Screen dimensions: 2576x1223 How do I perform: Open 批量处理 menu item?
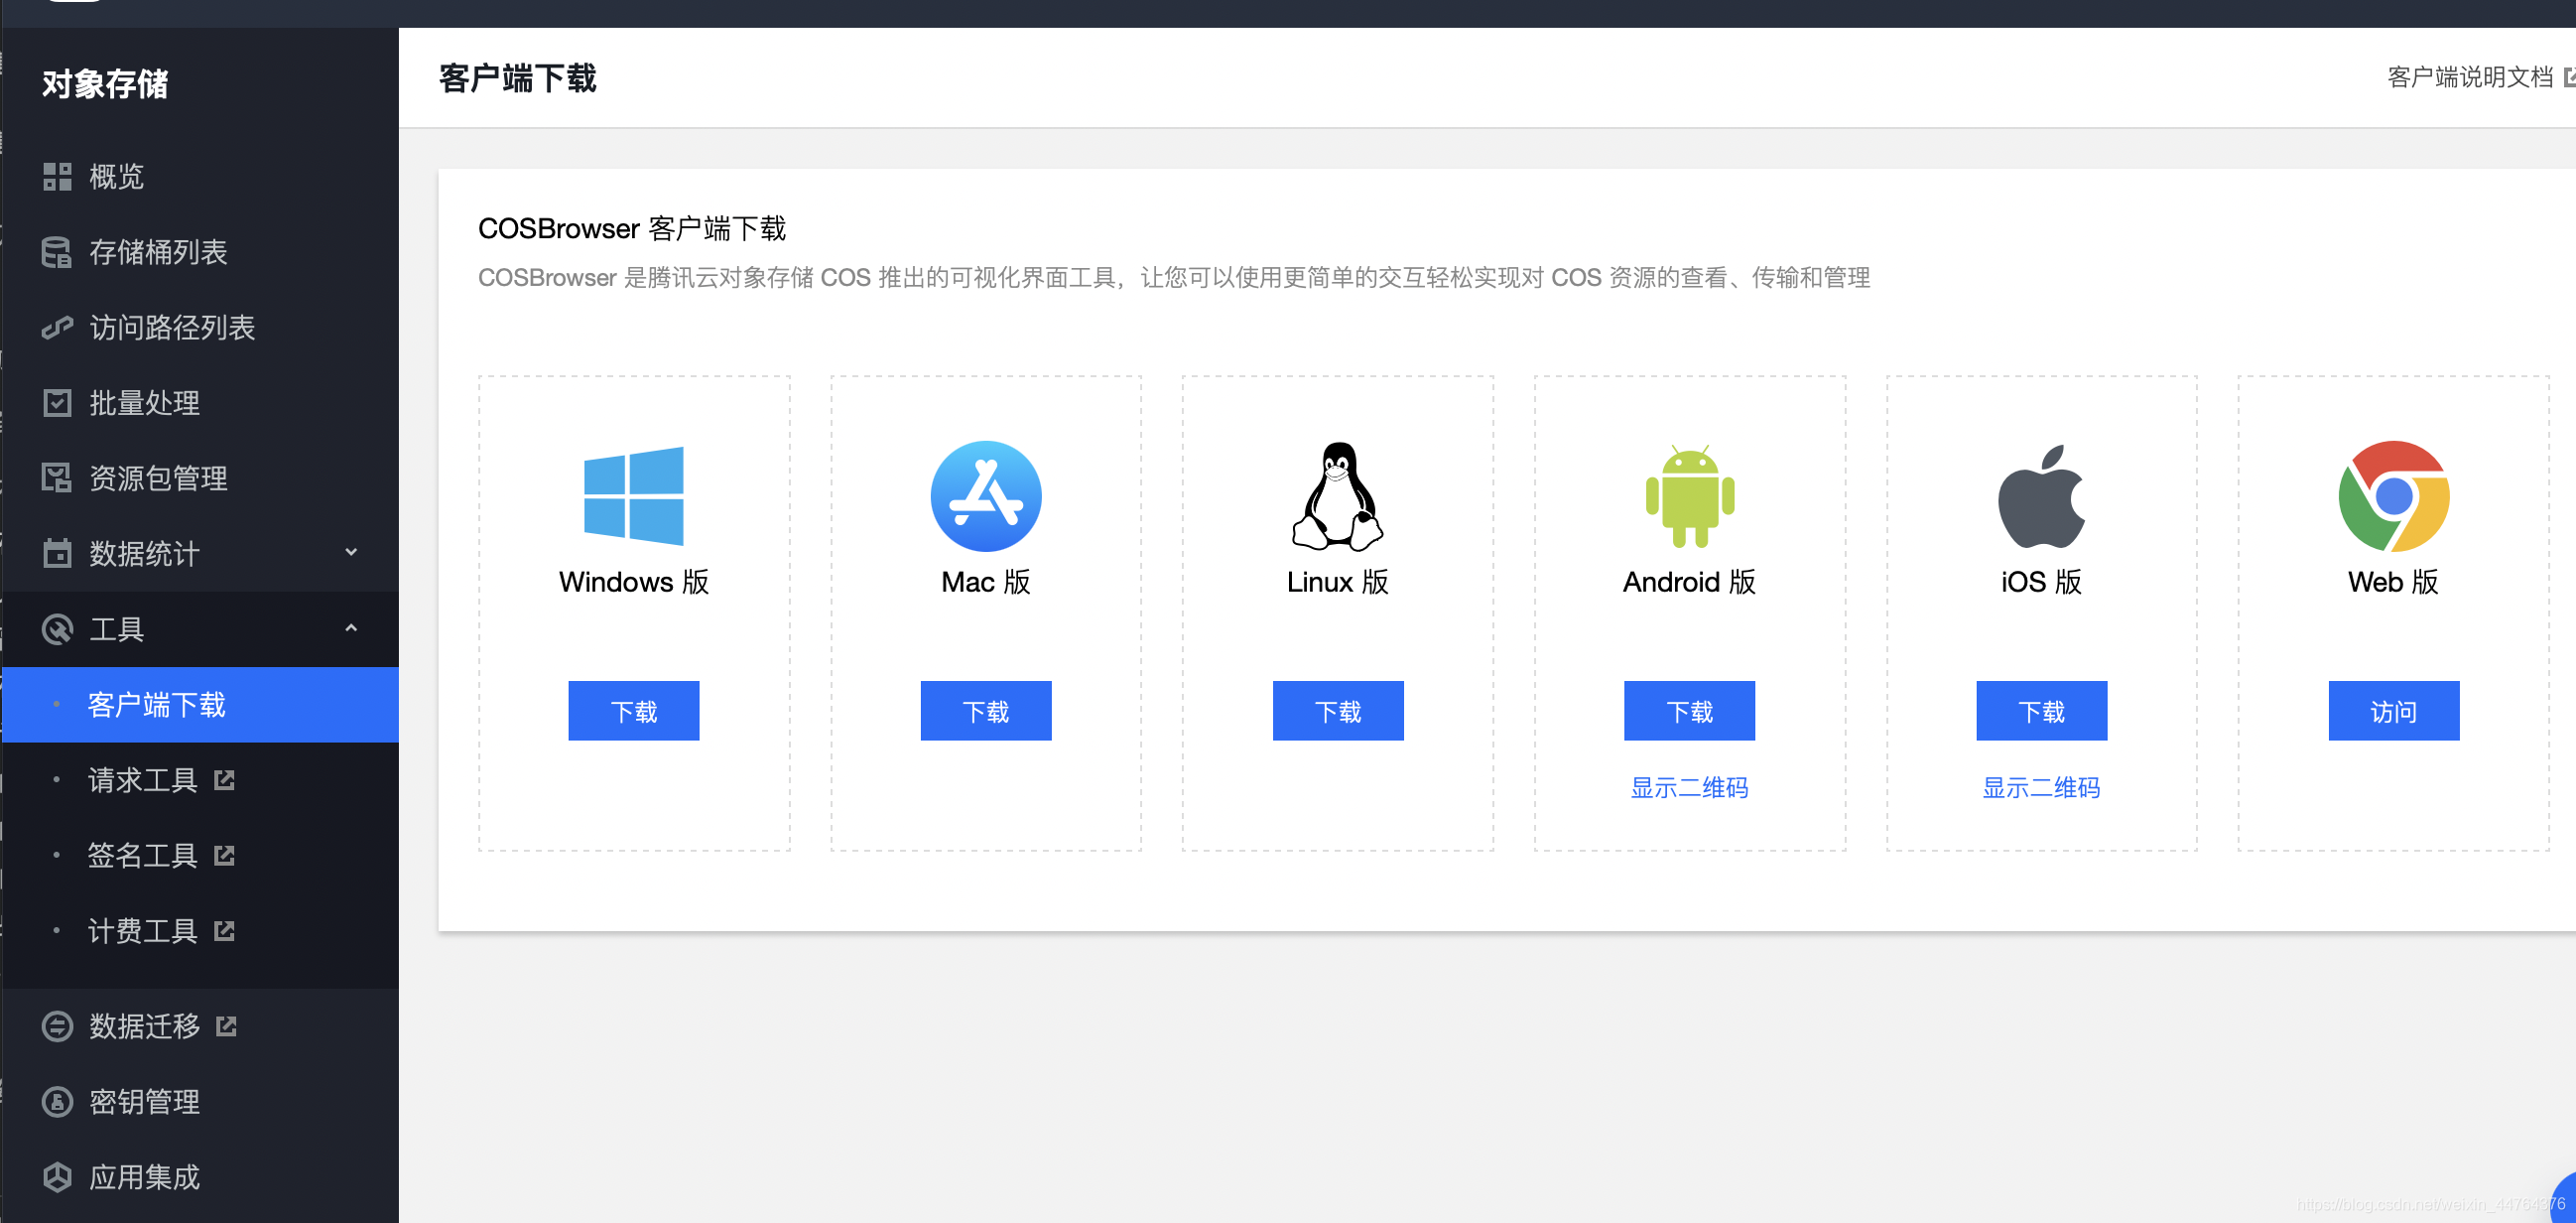coord(200,403)
